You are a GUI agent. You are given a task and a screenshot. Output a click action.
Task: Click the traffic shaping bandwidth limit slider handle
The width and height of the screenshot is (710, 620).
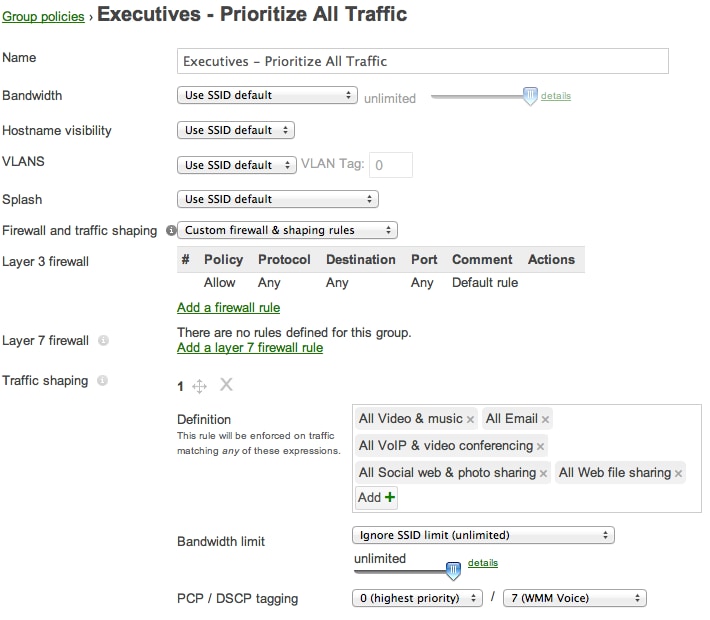453,571
